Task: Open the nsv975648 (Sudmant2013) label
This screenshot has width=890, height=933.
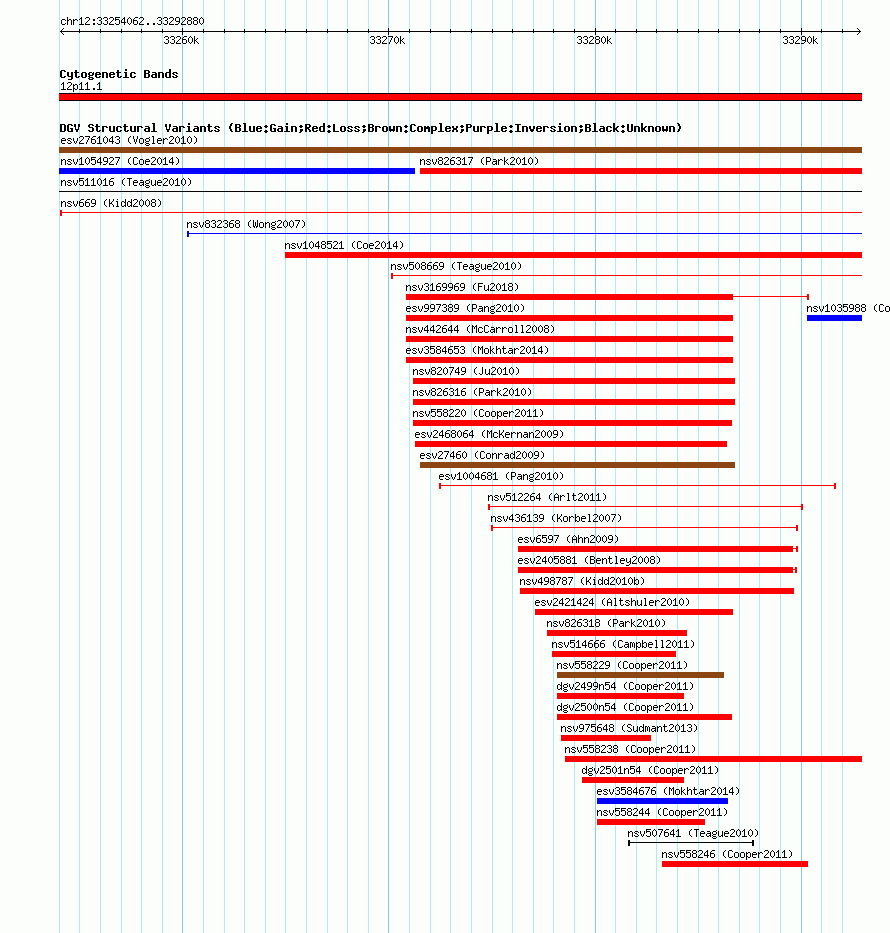Action: (x=629, y=728)
